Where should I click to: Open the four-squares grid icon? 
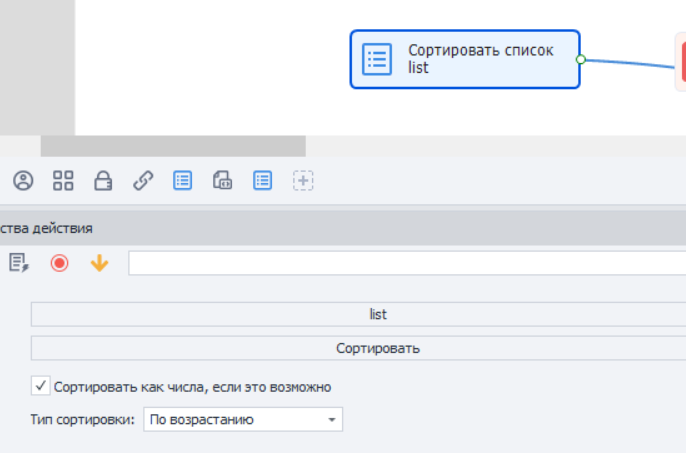click(x=63, y=181)
